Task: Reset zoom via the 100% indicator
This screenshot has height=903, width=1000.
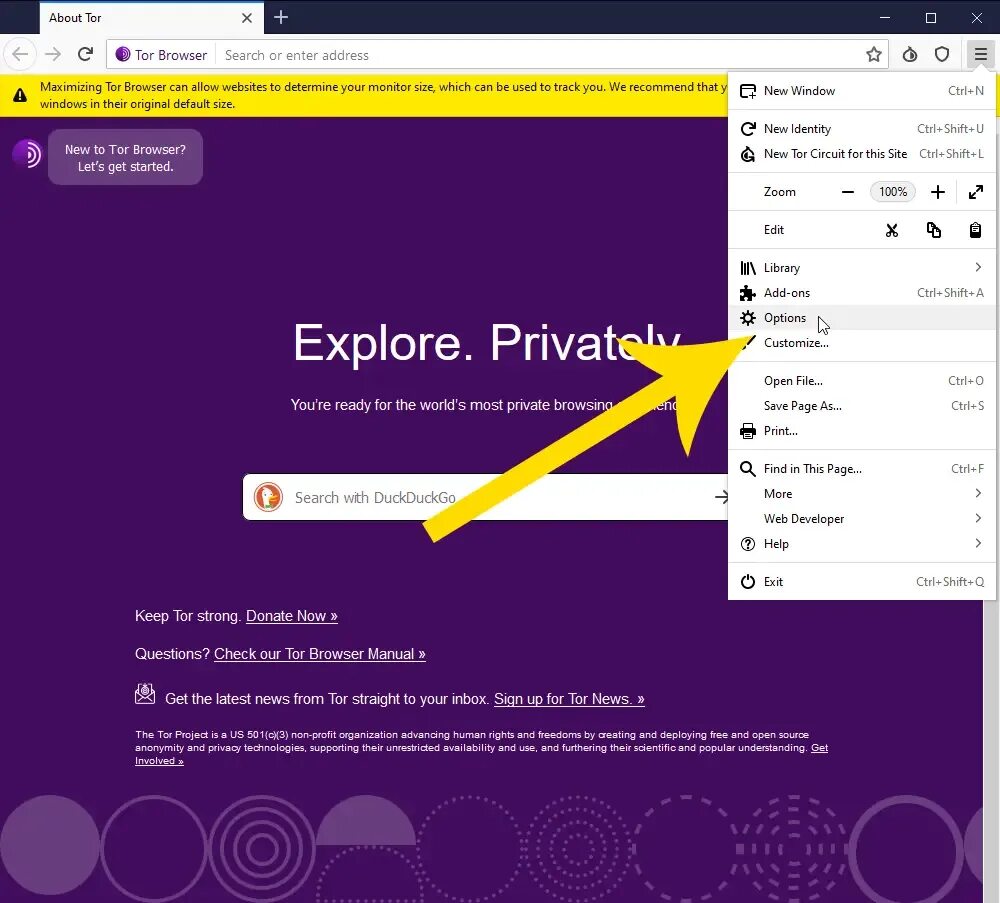Action: (892, 192)
